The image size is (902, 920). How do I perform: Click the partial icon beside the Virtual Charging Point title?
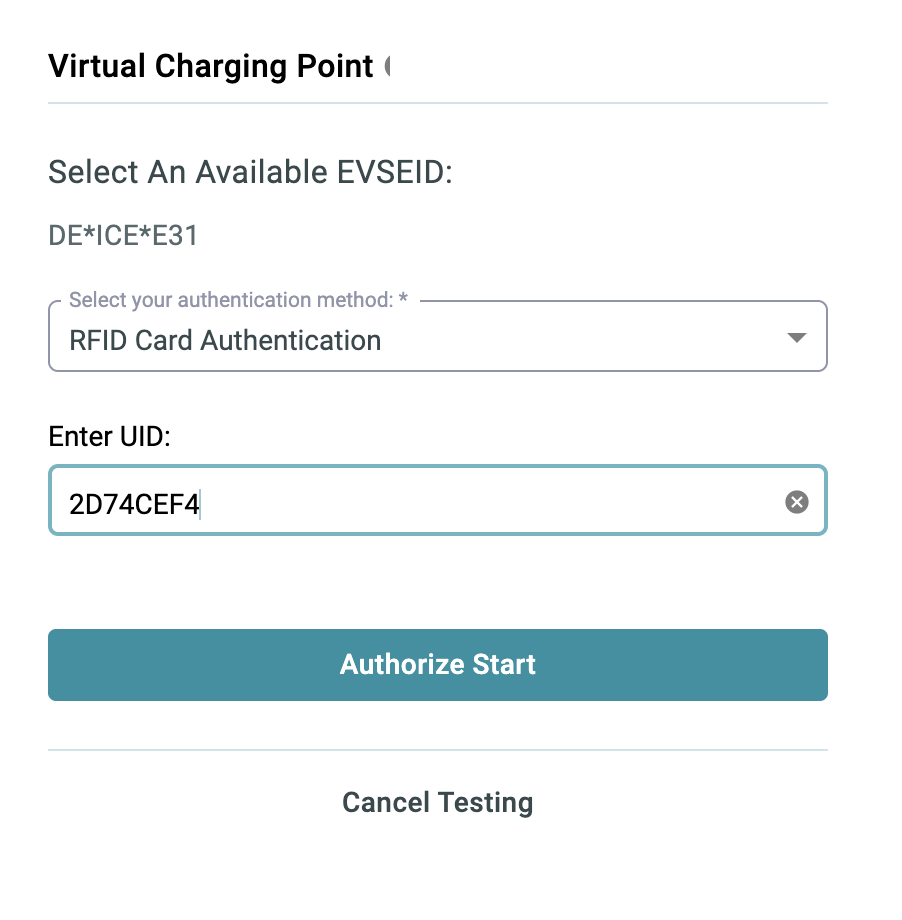pyautogui.click(x=387, y=66)
